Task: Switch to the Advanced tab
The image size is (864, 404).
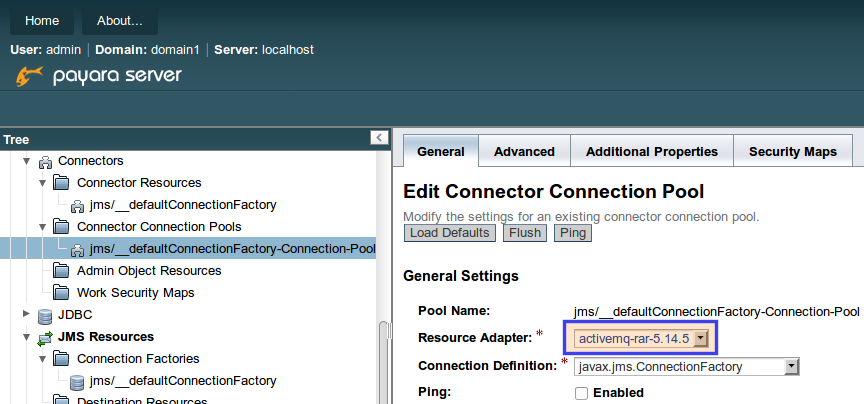Action: pyautogui.click(x=524, y=152)
